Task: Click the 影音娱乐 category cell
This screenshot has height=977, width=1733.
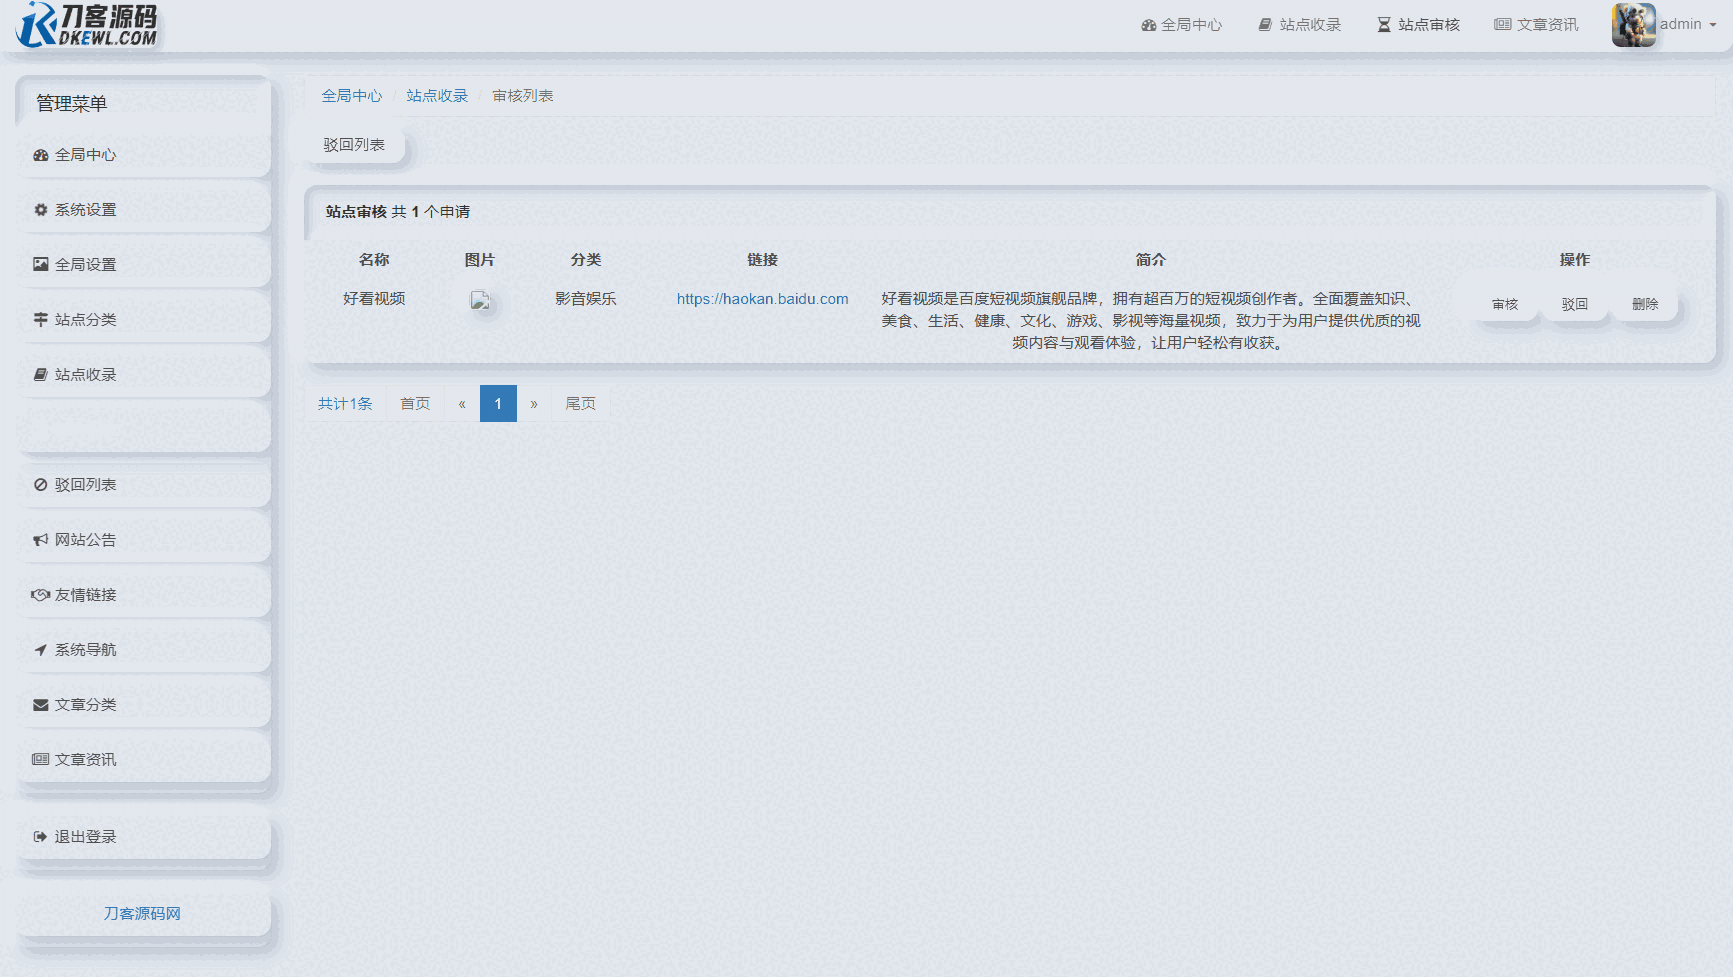Action: tap(586, 299)
